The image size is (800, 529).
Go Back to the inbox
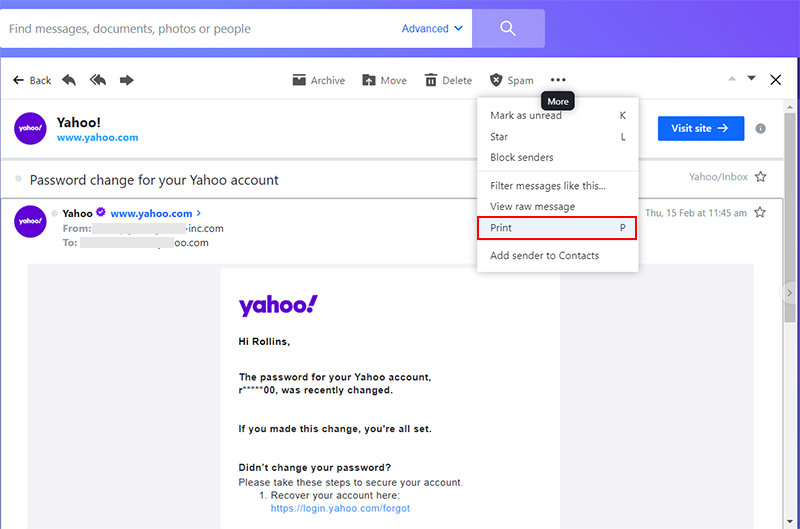coord(32,80)
